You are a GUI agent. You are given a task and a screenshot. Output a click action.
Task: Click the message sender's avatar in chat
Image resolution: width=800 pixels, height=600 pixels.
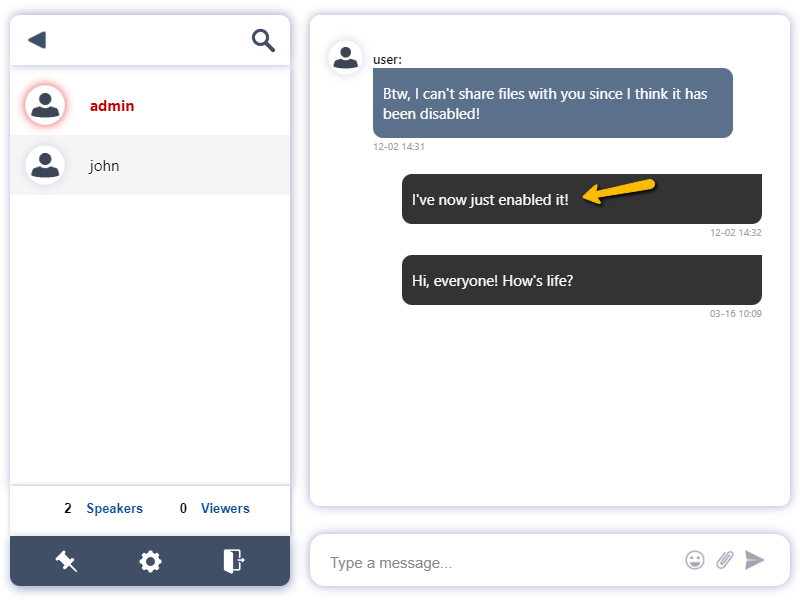click(346, 57)
